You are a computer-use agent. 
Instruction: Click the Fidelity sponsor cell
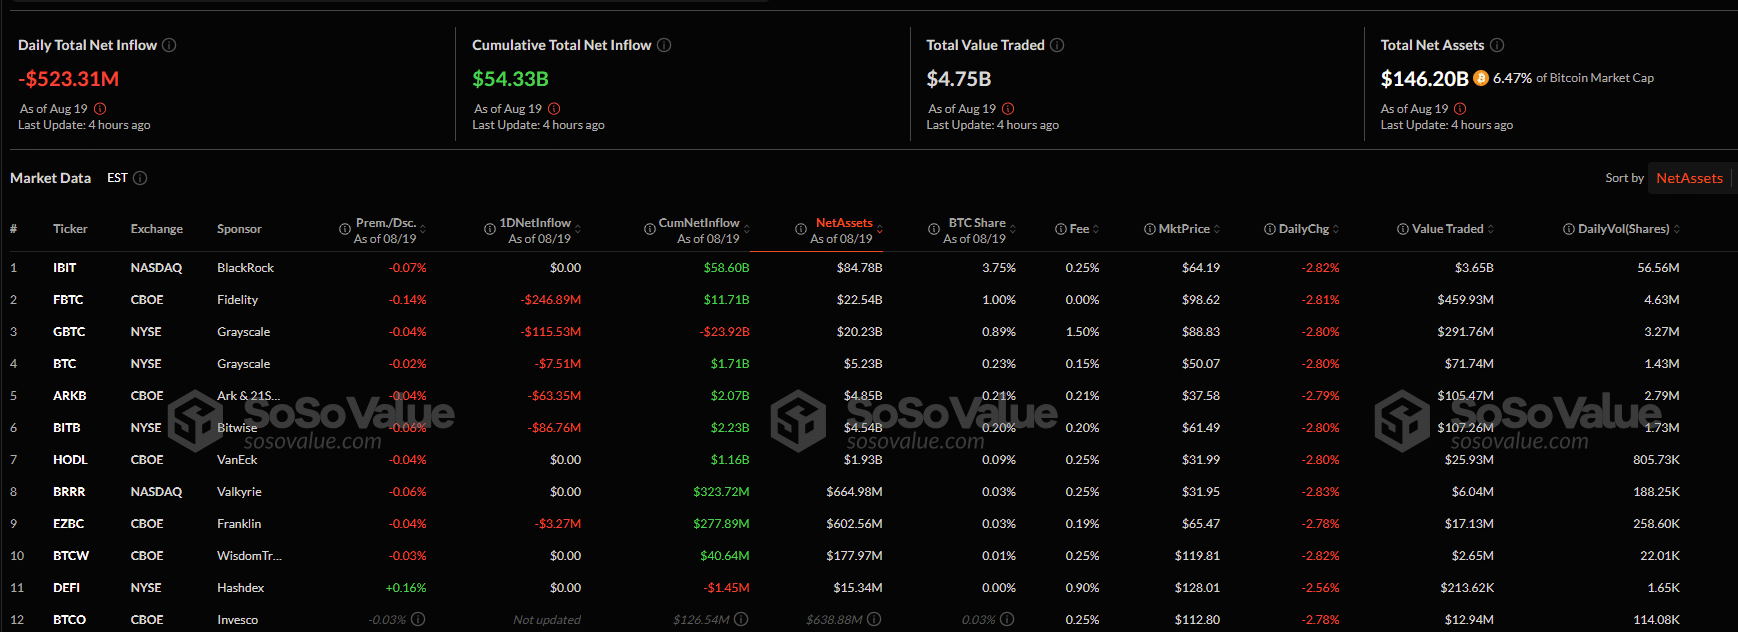coord(237,300)
